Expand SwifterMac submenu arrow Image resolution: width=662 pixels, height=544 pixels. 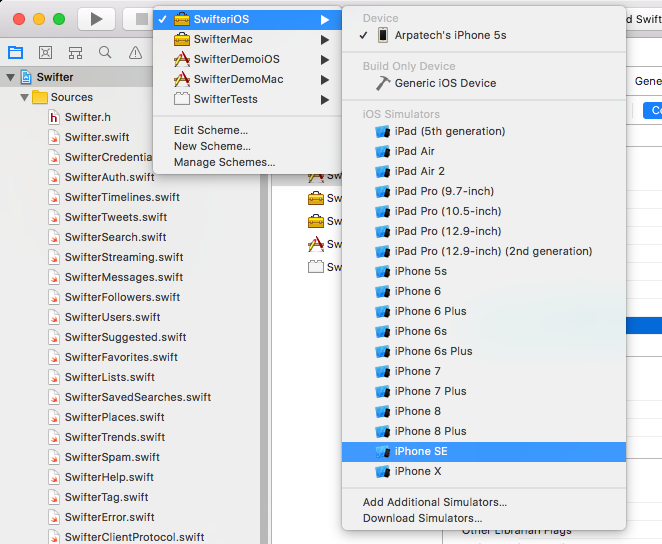(325, 40)
